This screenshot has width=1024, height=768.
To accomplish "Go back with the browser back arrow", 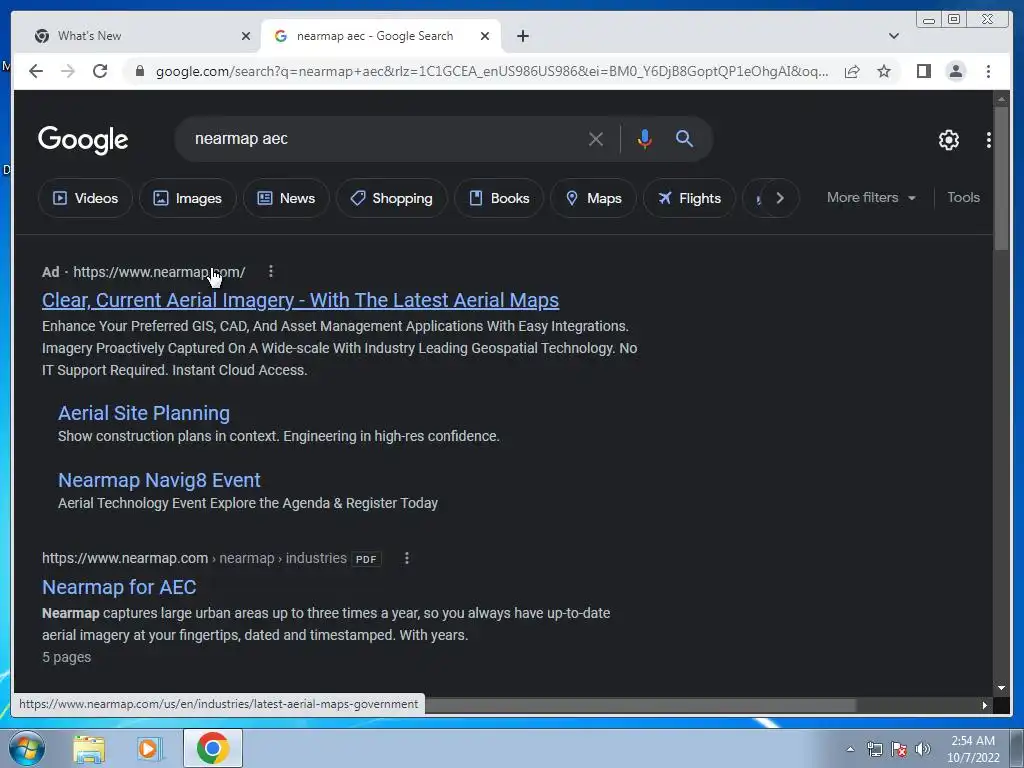I will tap(36, 71).
